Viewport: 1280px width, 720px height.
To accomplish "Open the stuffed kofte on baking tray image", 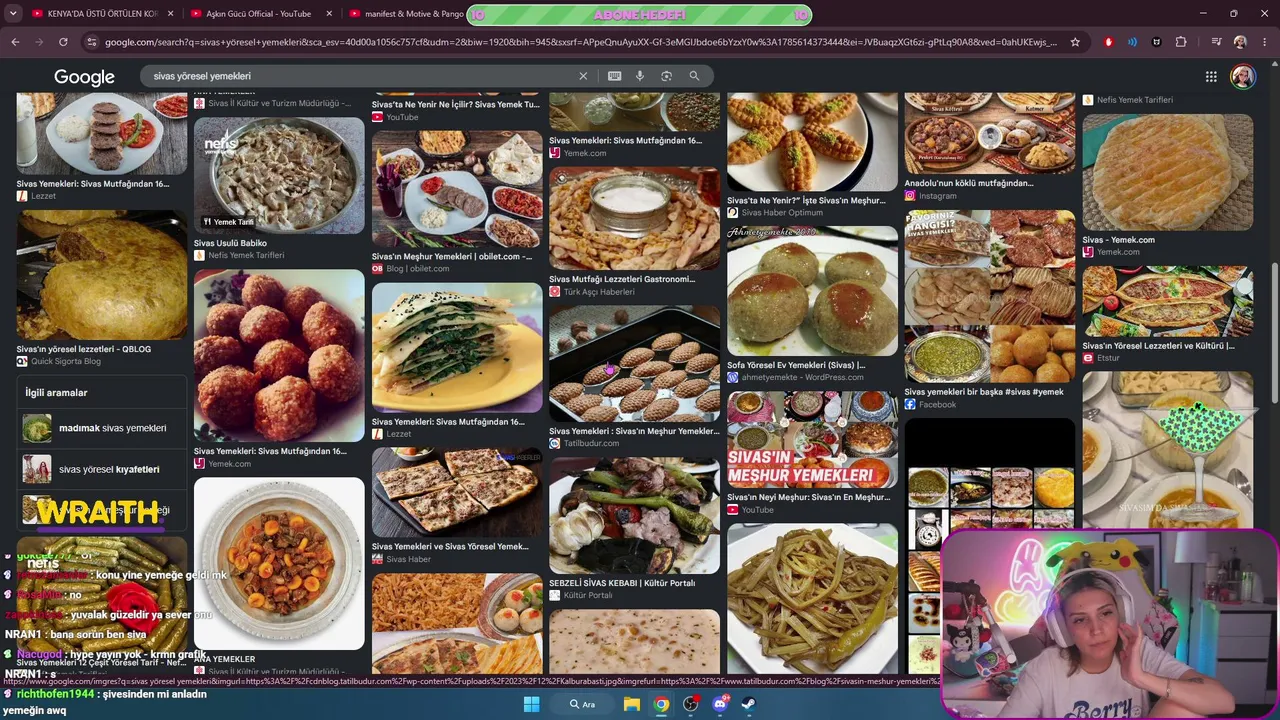I will point(634,364).
